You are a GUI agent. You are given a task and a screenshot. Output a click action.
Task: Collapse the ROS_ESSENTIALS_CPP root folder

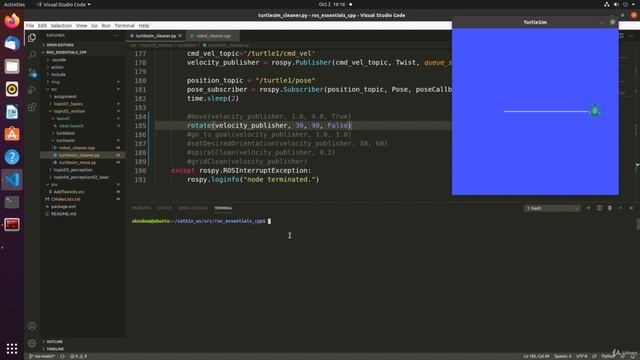[66, 52]
